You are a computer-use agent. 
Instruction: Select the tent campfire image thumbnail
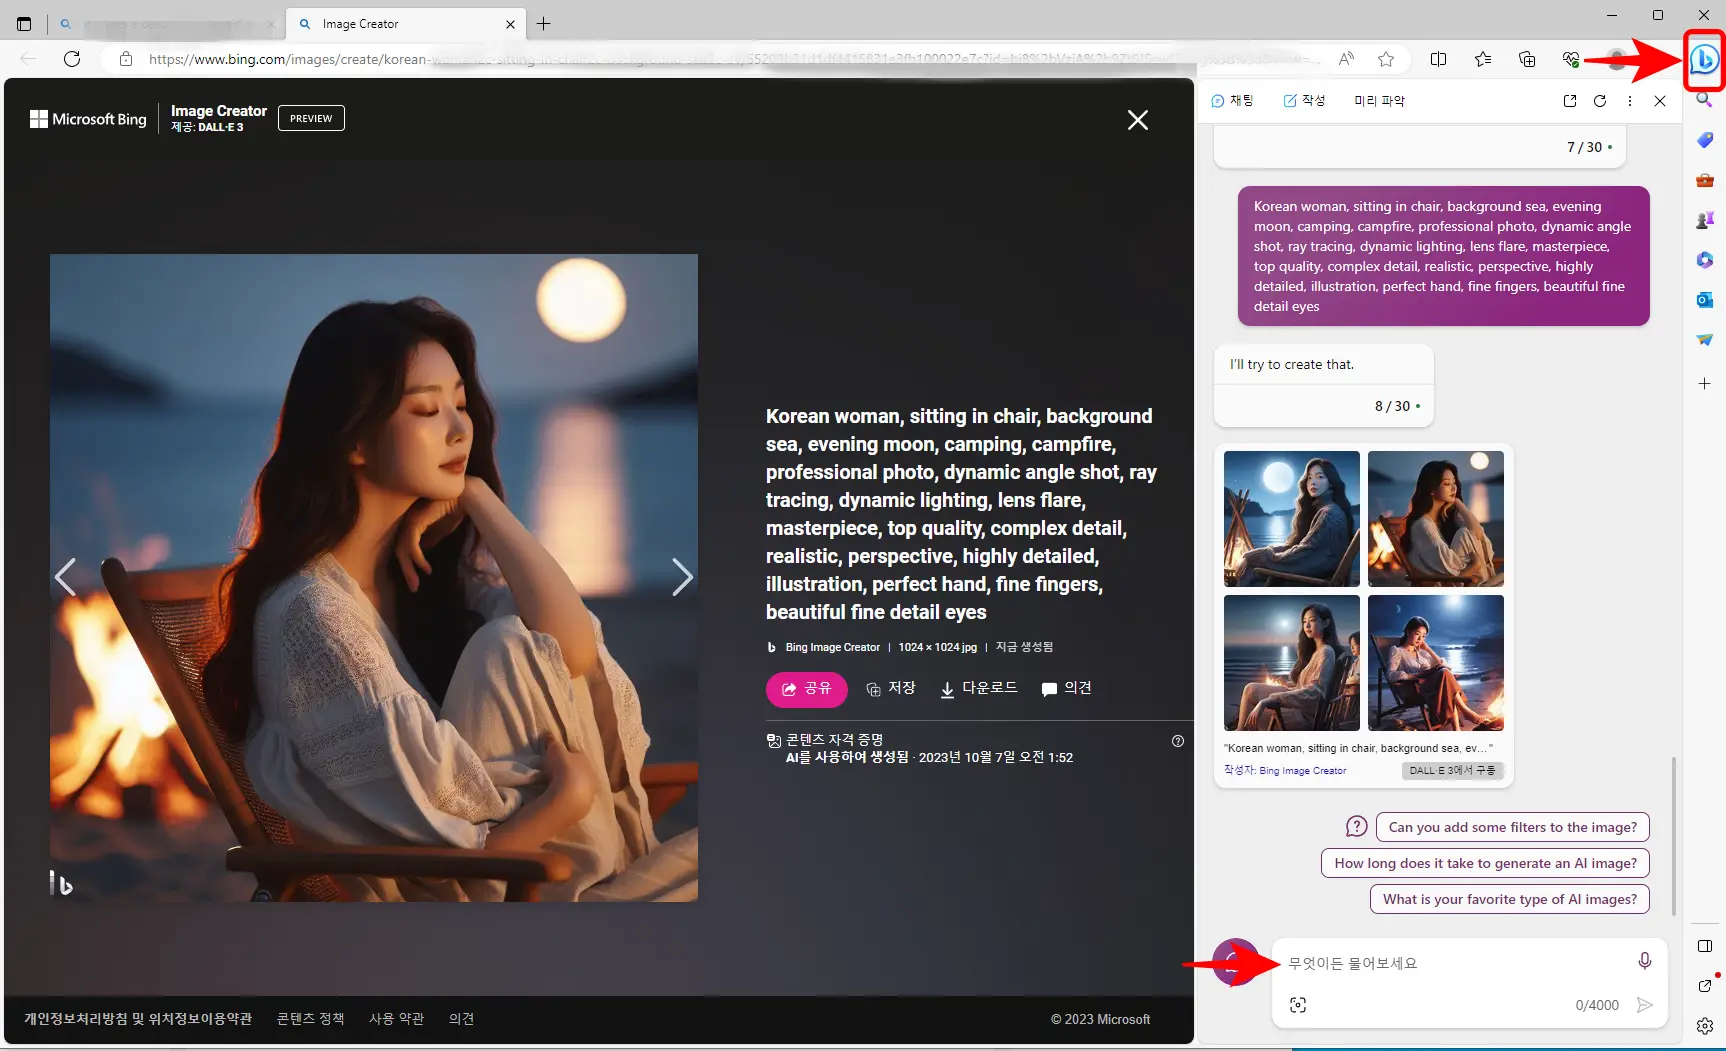[1290, 519]
